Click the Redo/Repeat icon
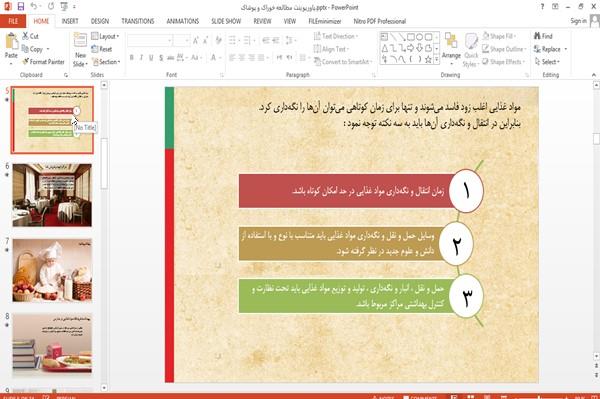Image resolution: width=600 pixels, height=399 pixels. point(51,7)
